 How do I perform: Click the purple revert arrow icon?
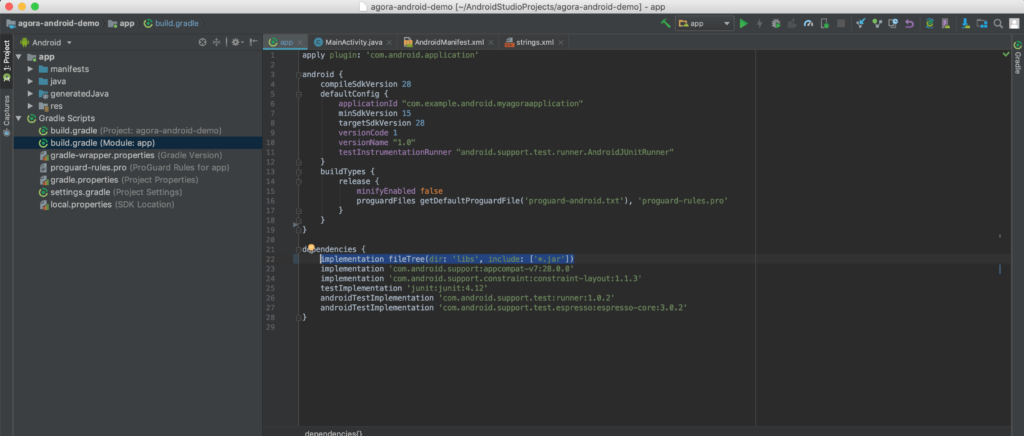(x=909, y=23)
